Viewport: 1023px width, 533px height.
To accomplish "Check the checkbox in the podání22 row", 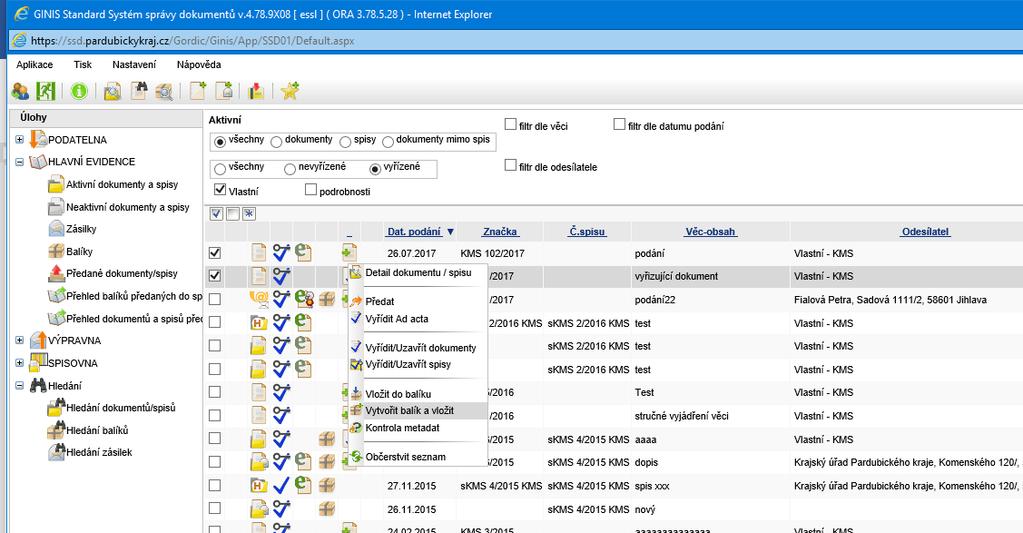I will [215, 299].
